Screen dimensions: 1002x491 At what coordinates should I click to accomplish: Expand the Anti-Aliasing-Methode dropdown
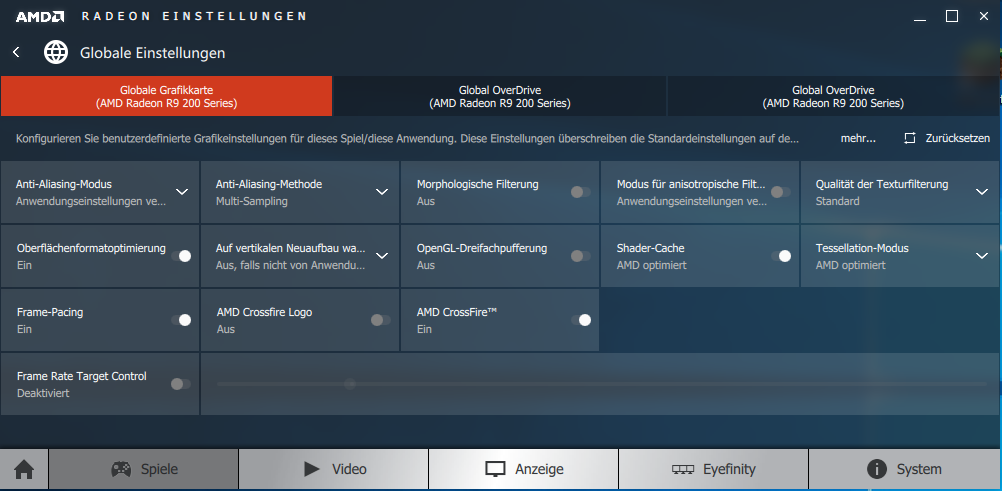[x=382, y=192]
